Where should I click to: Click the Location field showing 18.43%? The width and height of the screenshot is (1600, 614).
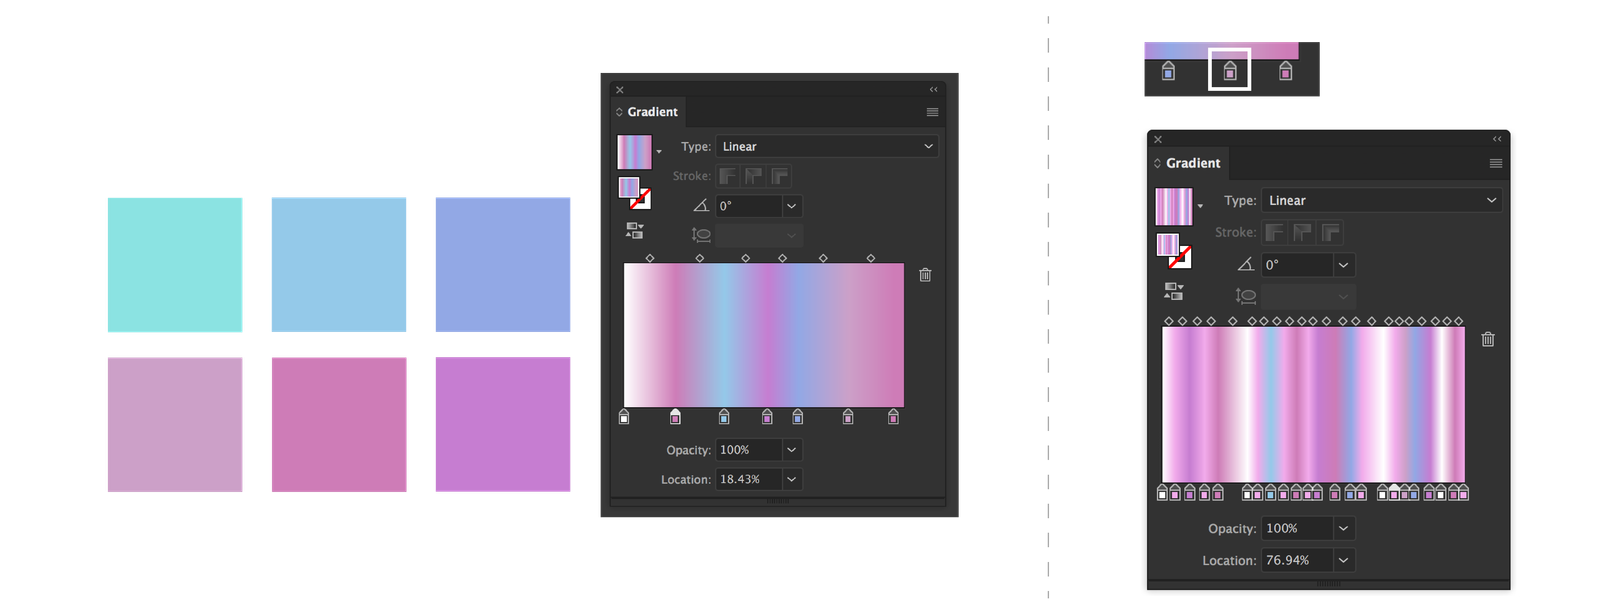coord(747,479)
